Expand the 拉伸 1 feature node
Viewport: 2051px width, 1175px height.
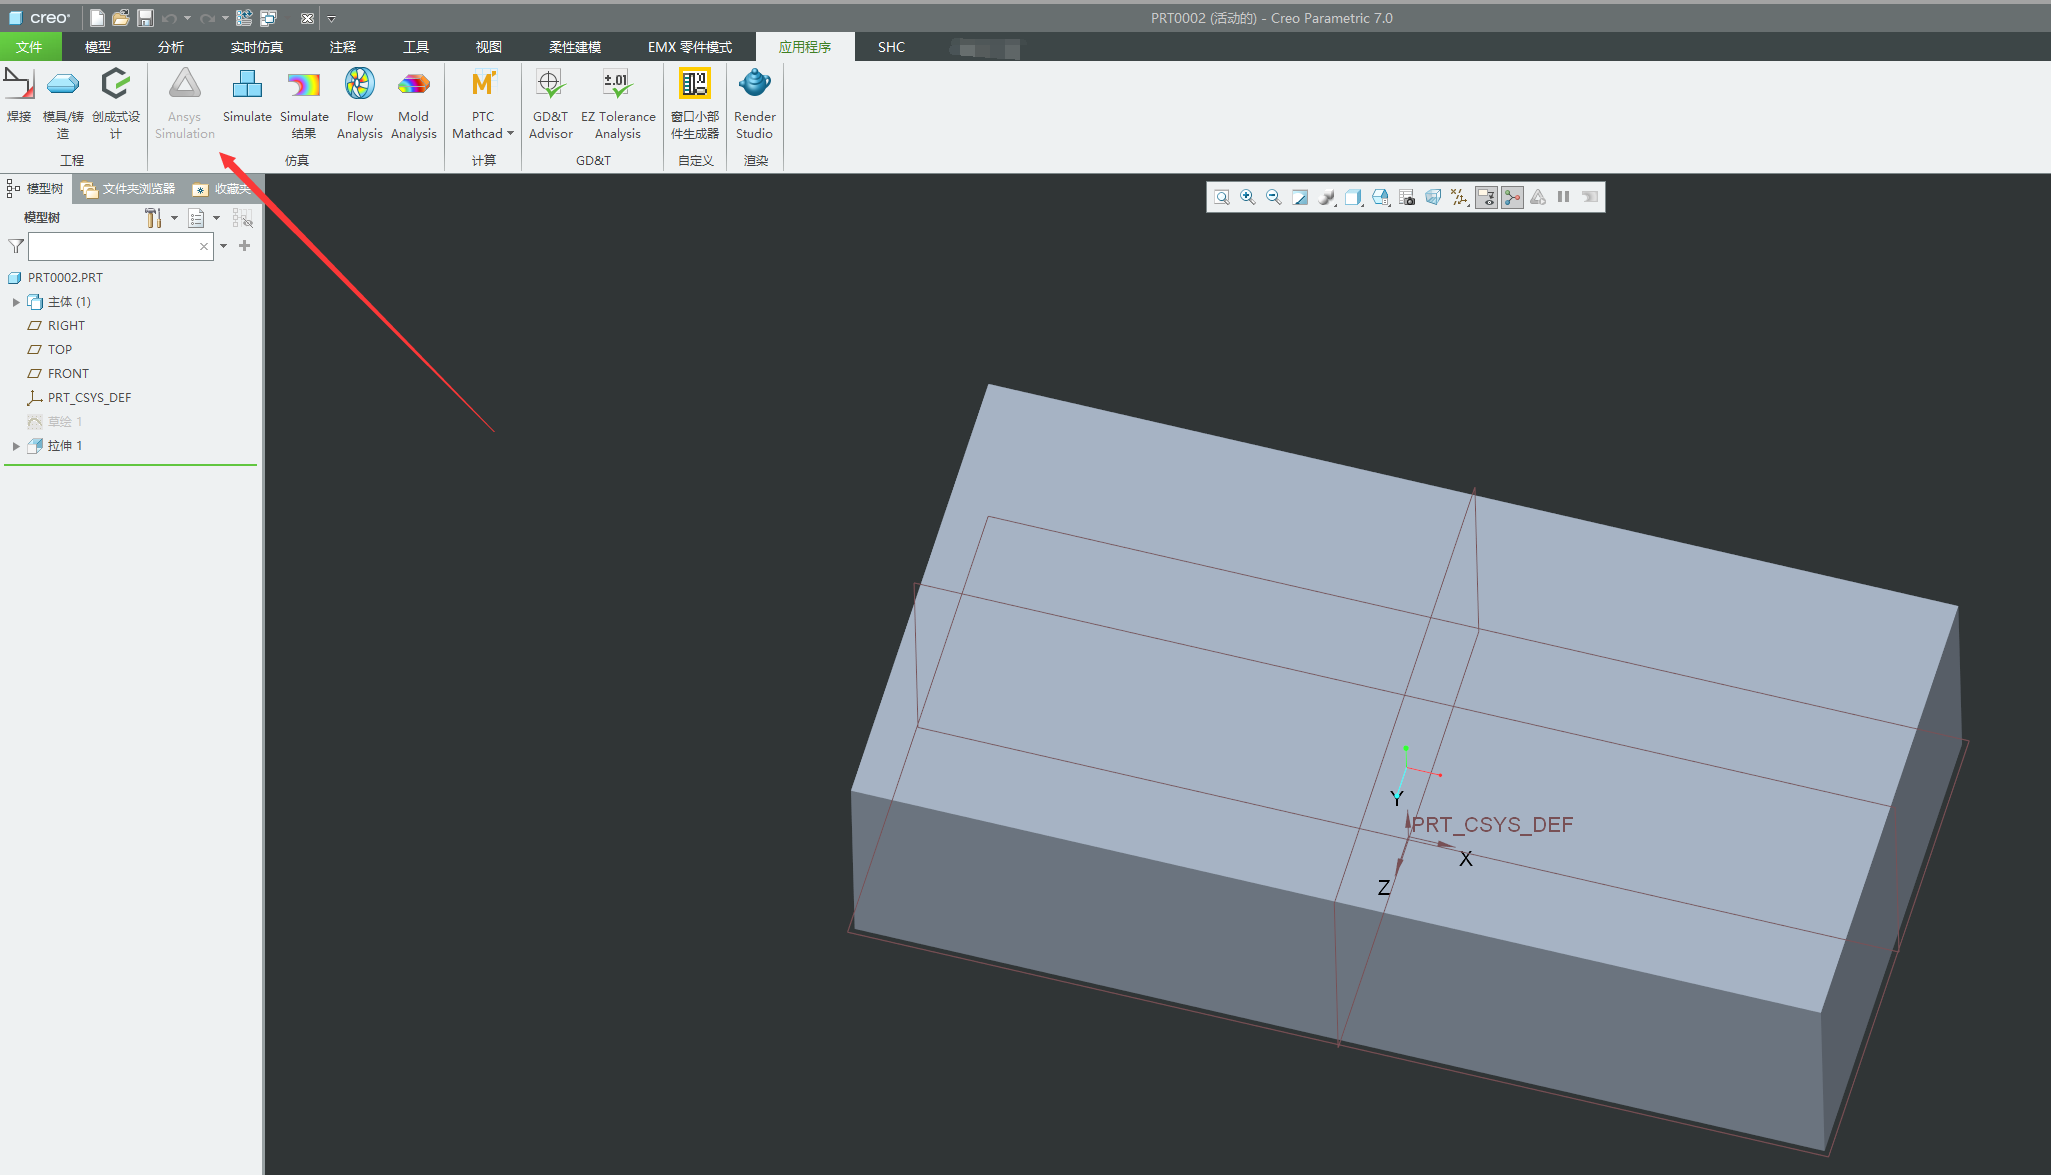pyautogui.click(x=16, y=446)
